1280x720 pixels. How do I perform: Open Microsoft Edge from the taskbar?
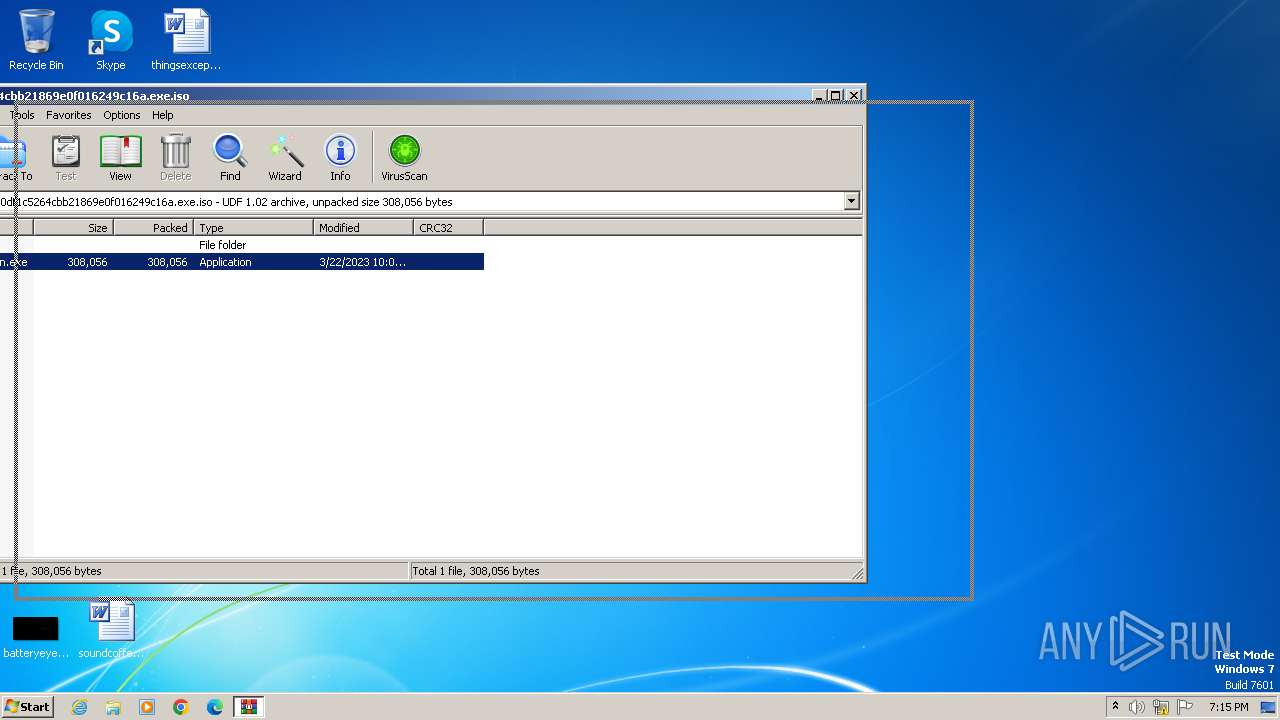click(215, 707)
